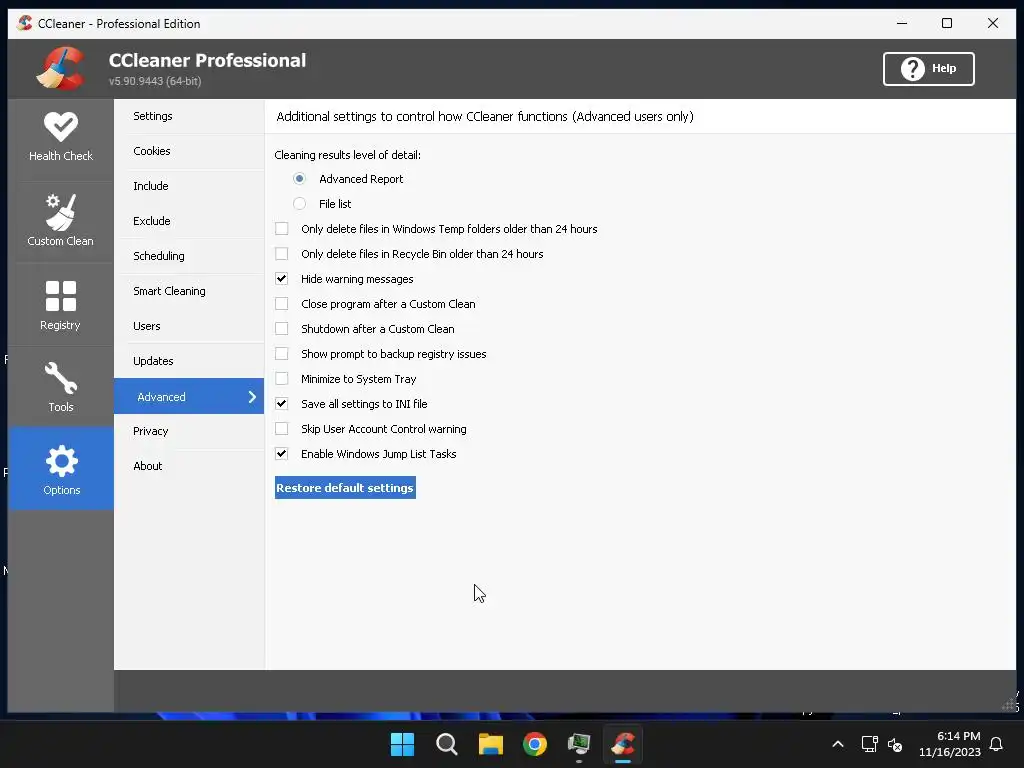This screenshot has height=768, width=1024.
Task: Open the Settings options page
Action: pyautogui.click(x=189, y=116)
